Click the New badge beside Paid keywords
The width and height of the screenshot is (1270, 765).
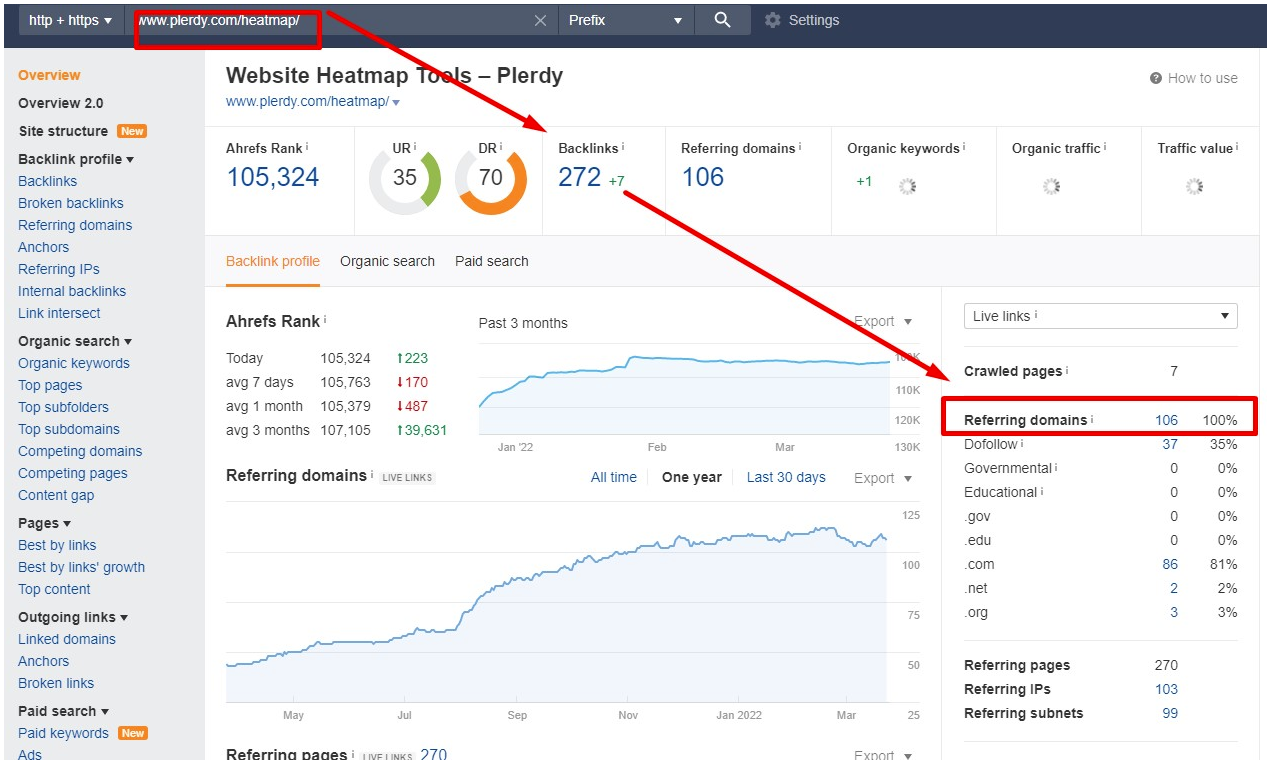(x=132, y=733)
